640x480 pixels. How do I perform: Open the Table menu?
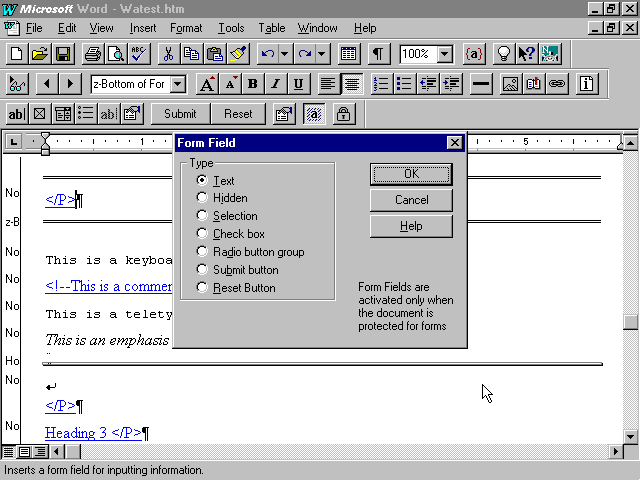[271, 28]
